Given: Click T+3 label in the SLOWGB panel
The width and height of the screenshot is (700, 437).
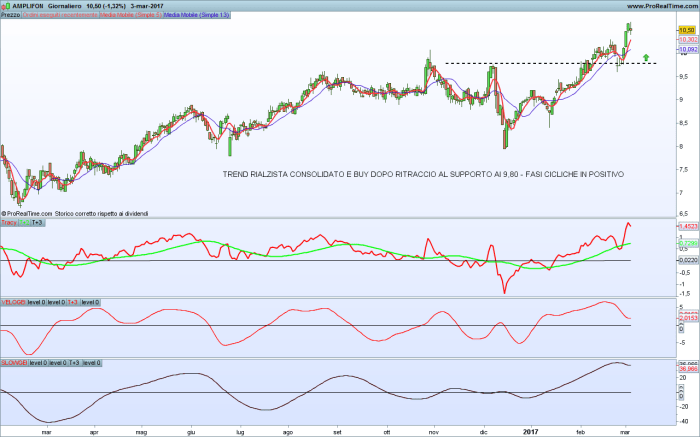Looking at the screenshot, I should click(x=72, y=362).
